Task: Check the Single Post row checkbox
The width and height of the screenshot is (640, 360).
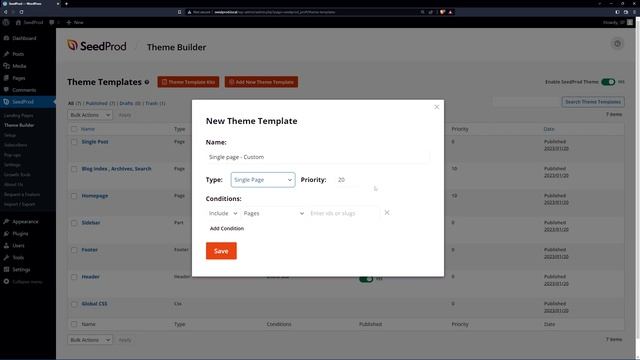Action: click(x=74, y=142)
